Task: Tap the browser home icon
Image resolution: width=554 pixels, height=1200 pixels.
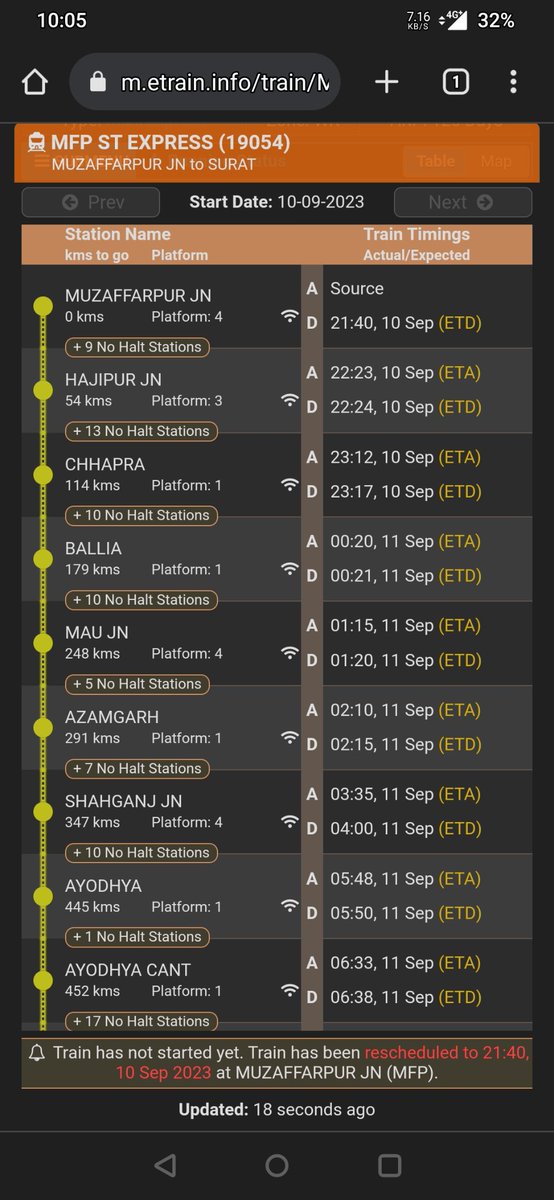Action: coord(35,82)
